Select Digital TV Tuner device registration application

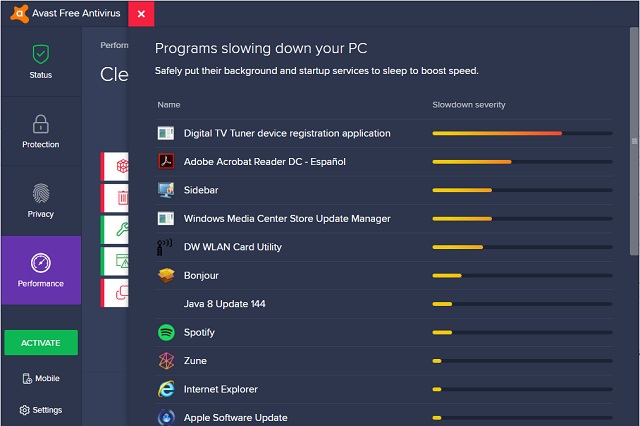(287, 133)
